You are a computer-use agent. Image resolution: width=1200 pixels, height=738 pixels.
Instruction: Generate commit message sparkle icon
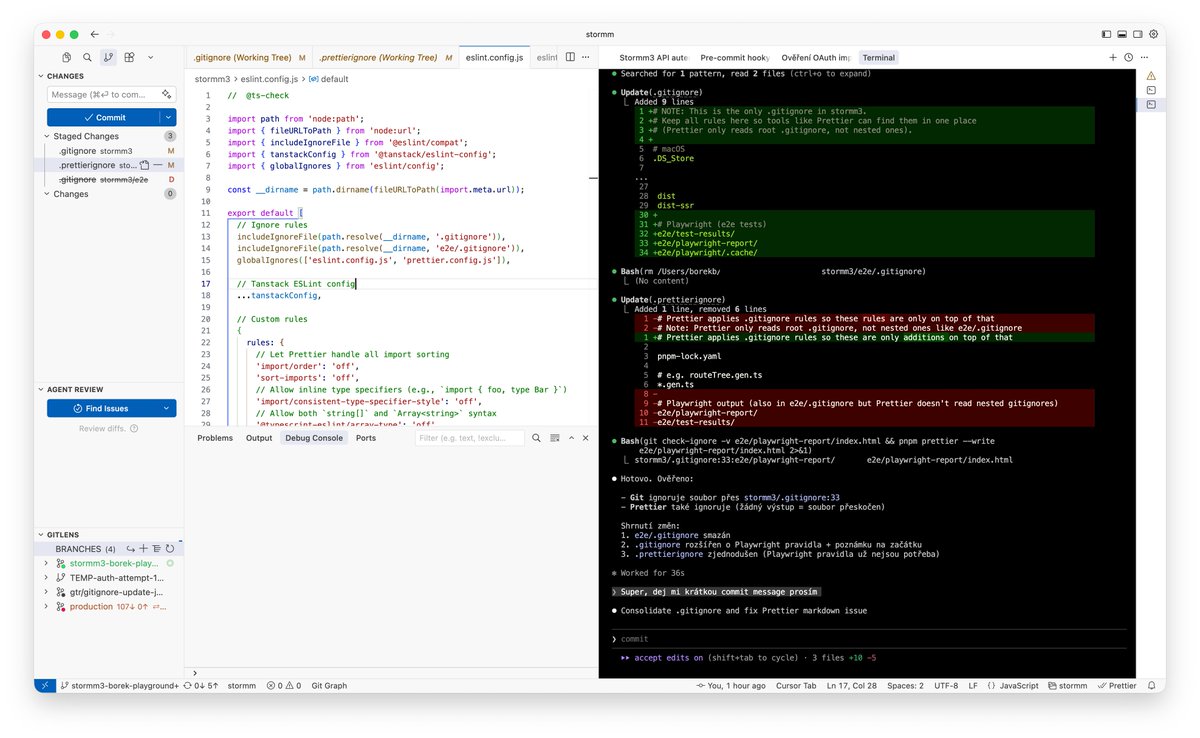(x=166, y=94)
